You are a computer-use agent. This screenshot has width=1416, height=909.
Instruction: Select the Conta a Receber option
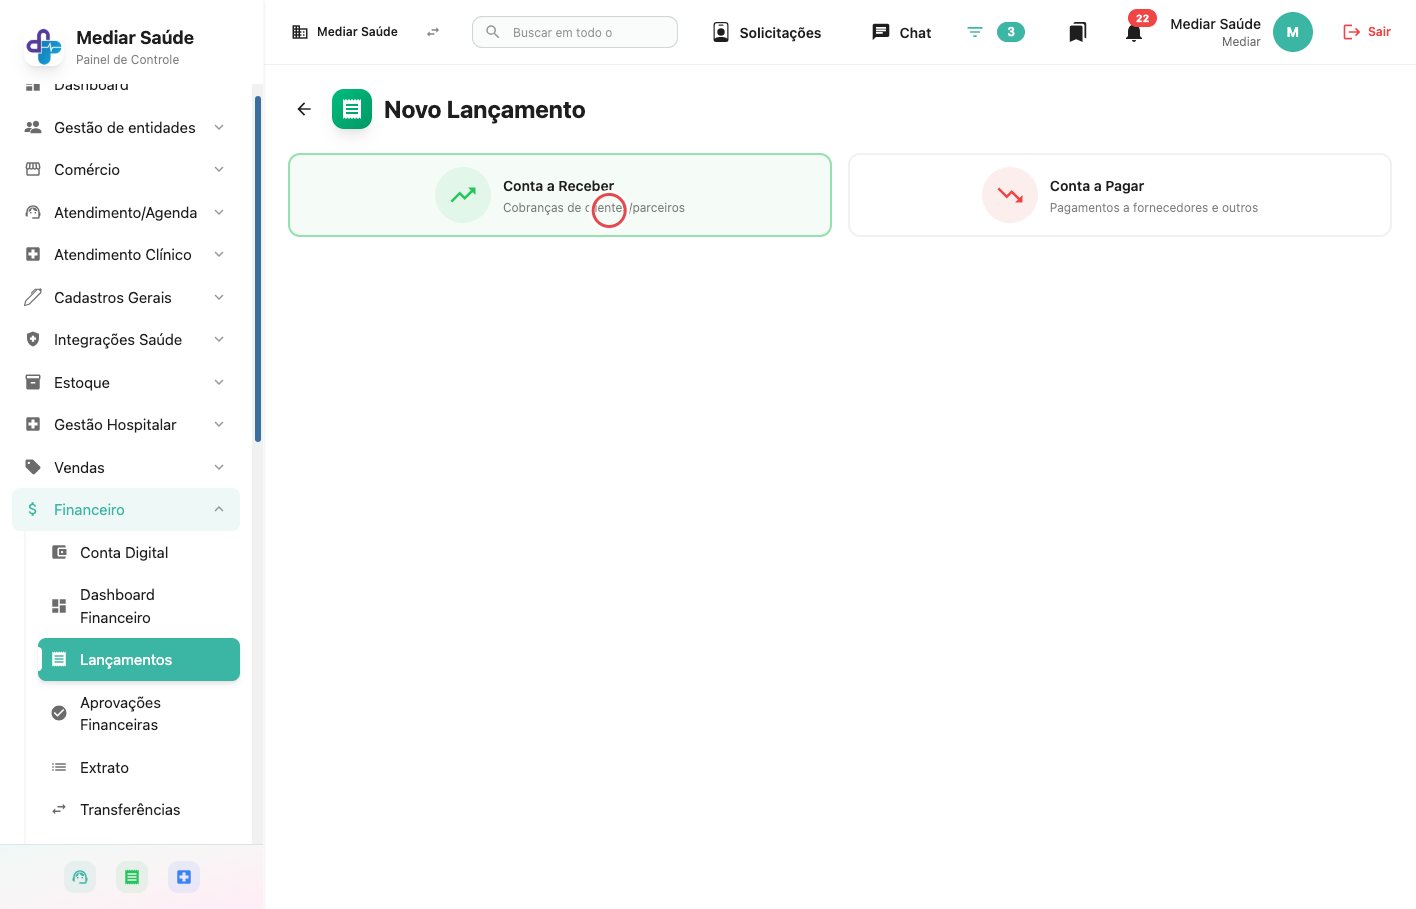[560, 195]
